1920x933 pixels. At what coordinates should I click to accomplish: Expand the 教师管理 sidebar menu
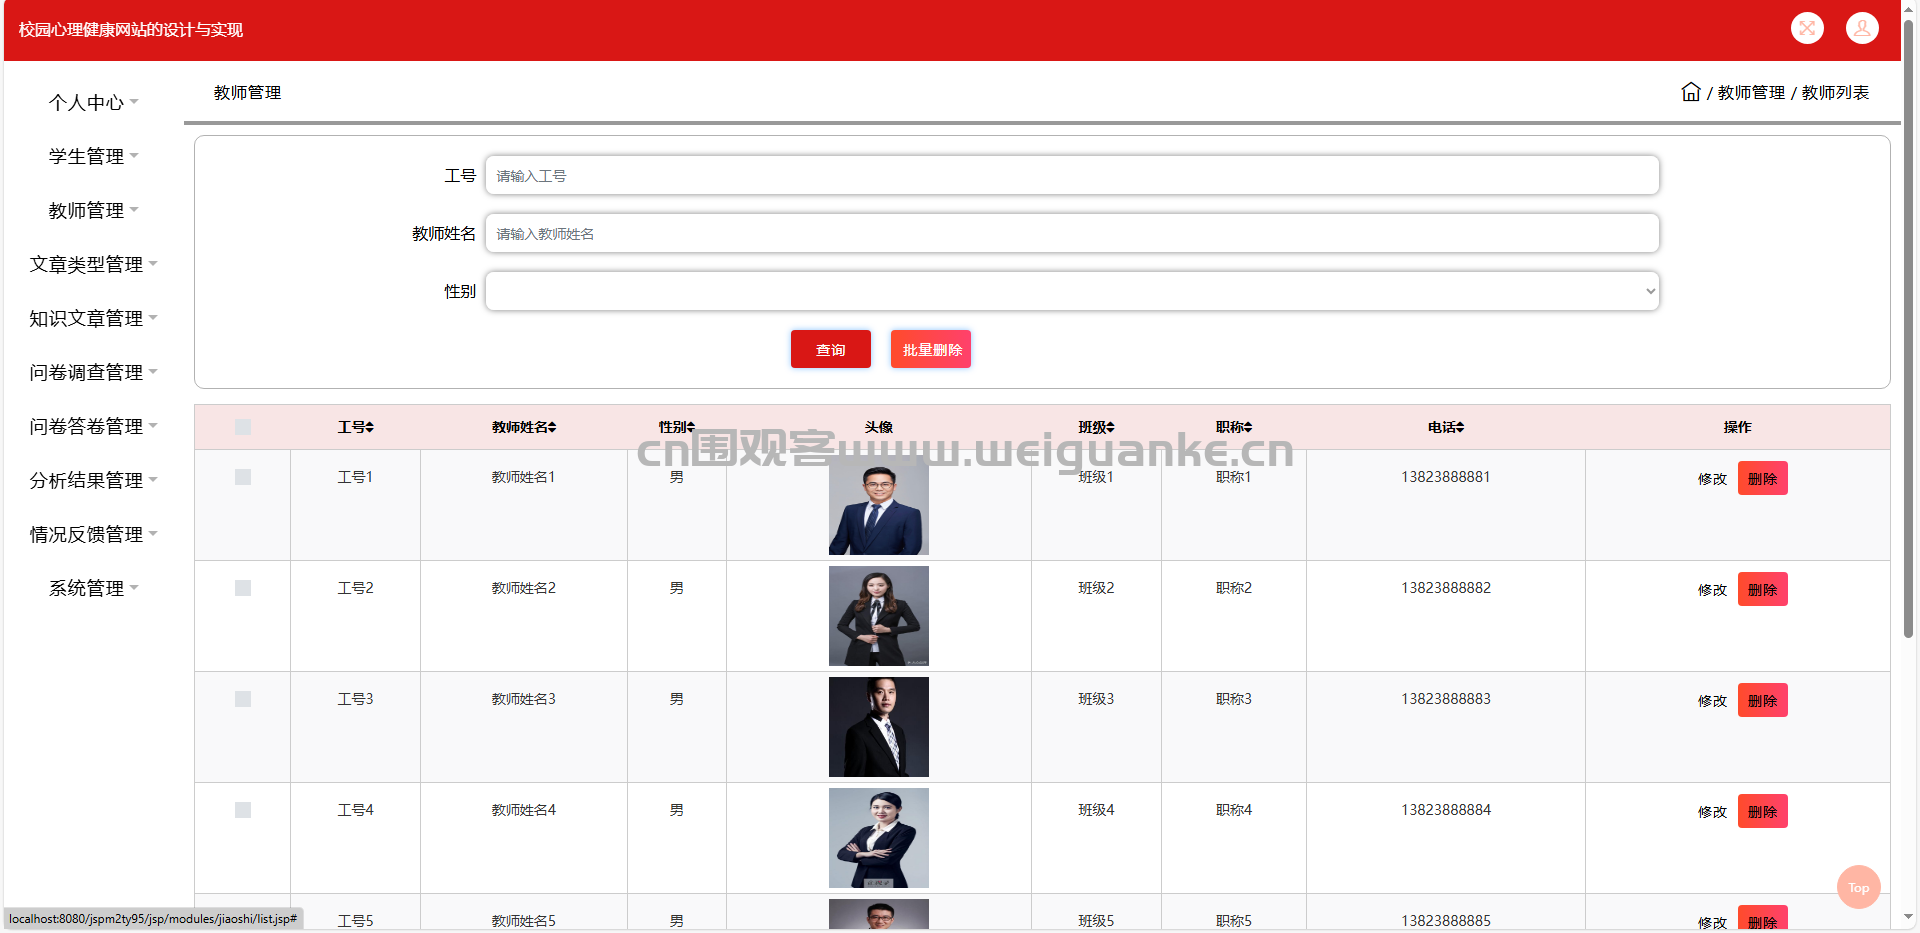(94, 210)
